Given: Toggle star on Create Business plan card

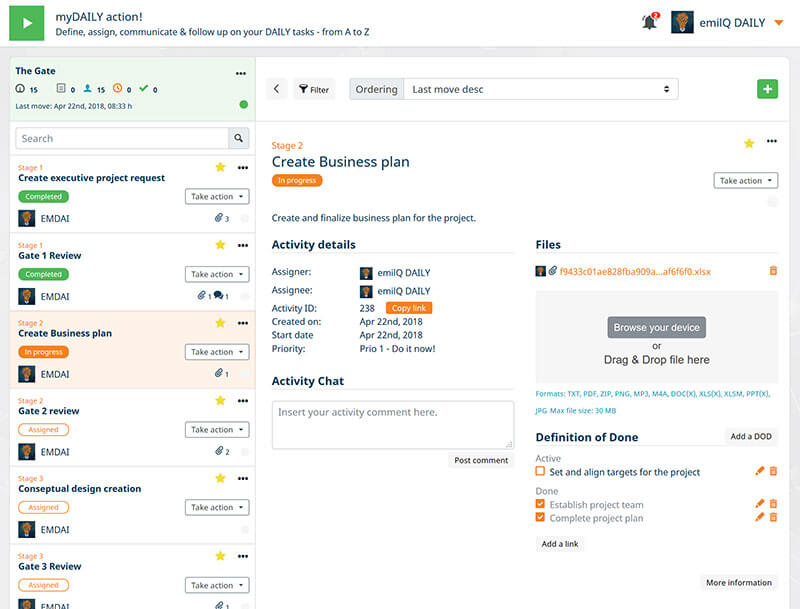Looking at the screenshot, I should tap(220, 323).
